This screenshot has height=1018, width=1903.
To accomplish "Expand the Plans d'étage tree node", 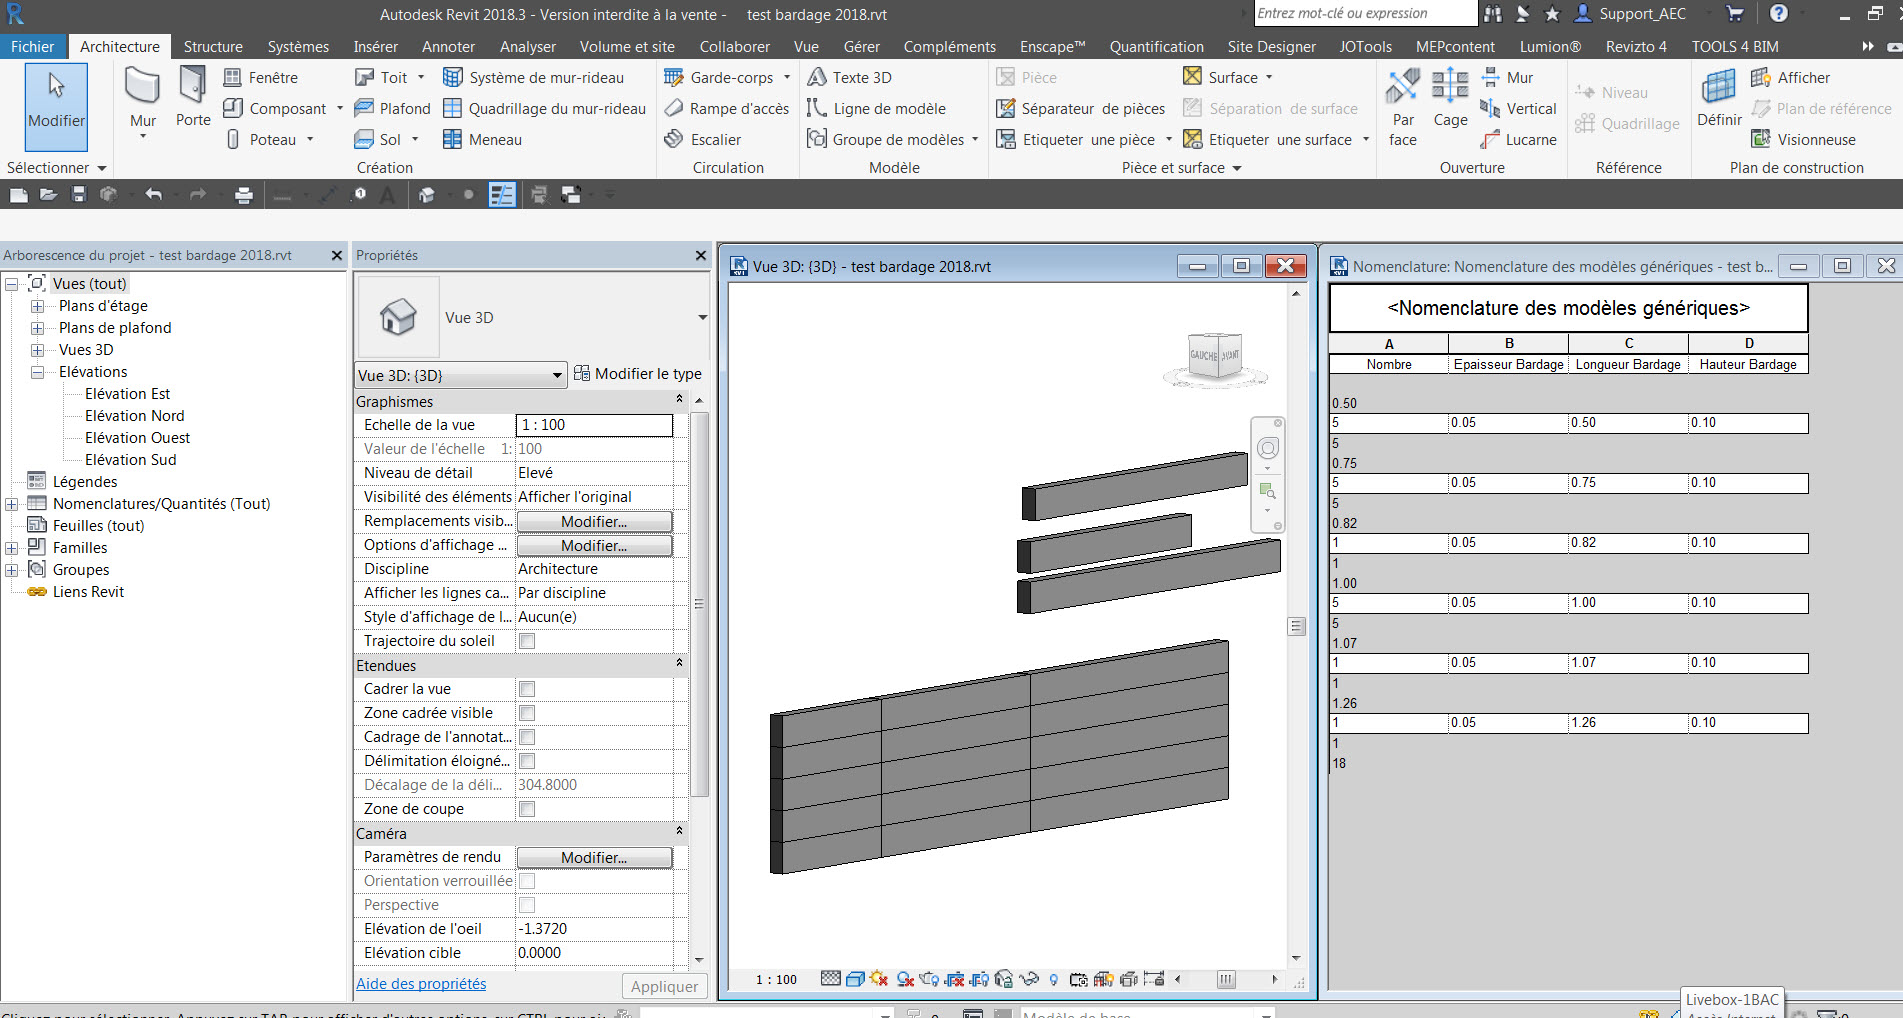I will (x=37, y=306).
